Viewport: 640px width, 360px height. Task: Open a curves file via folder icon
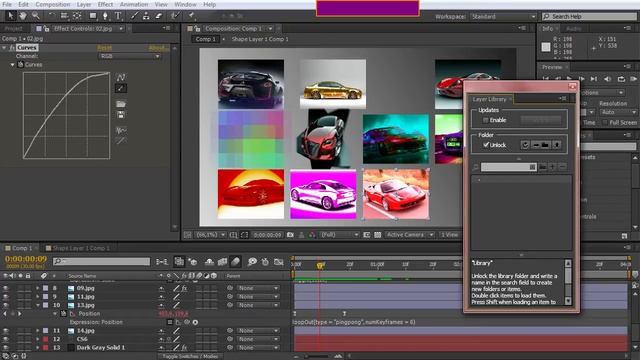(x=121, y=104)
